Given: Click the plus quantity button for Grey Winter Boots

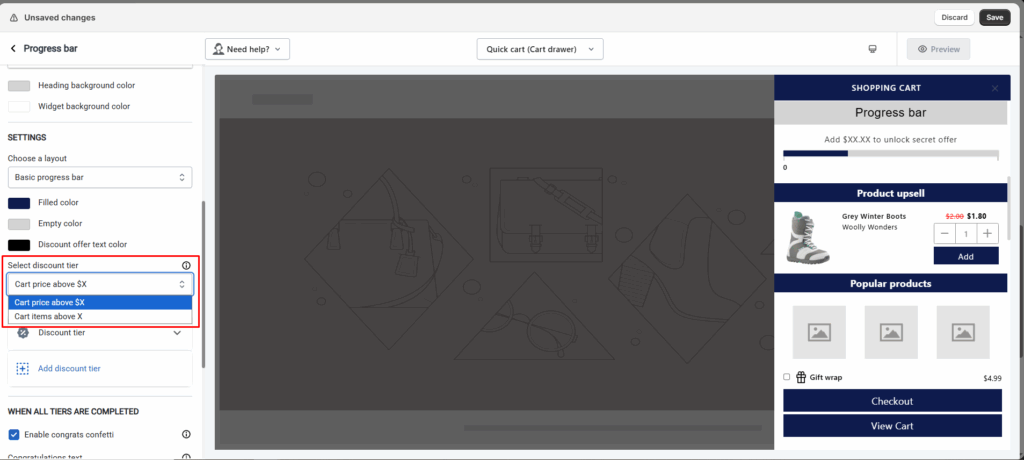Looking at the screenshot, I should [988, 233].
